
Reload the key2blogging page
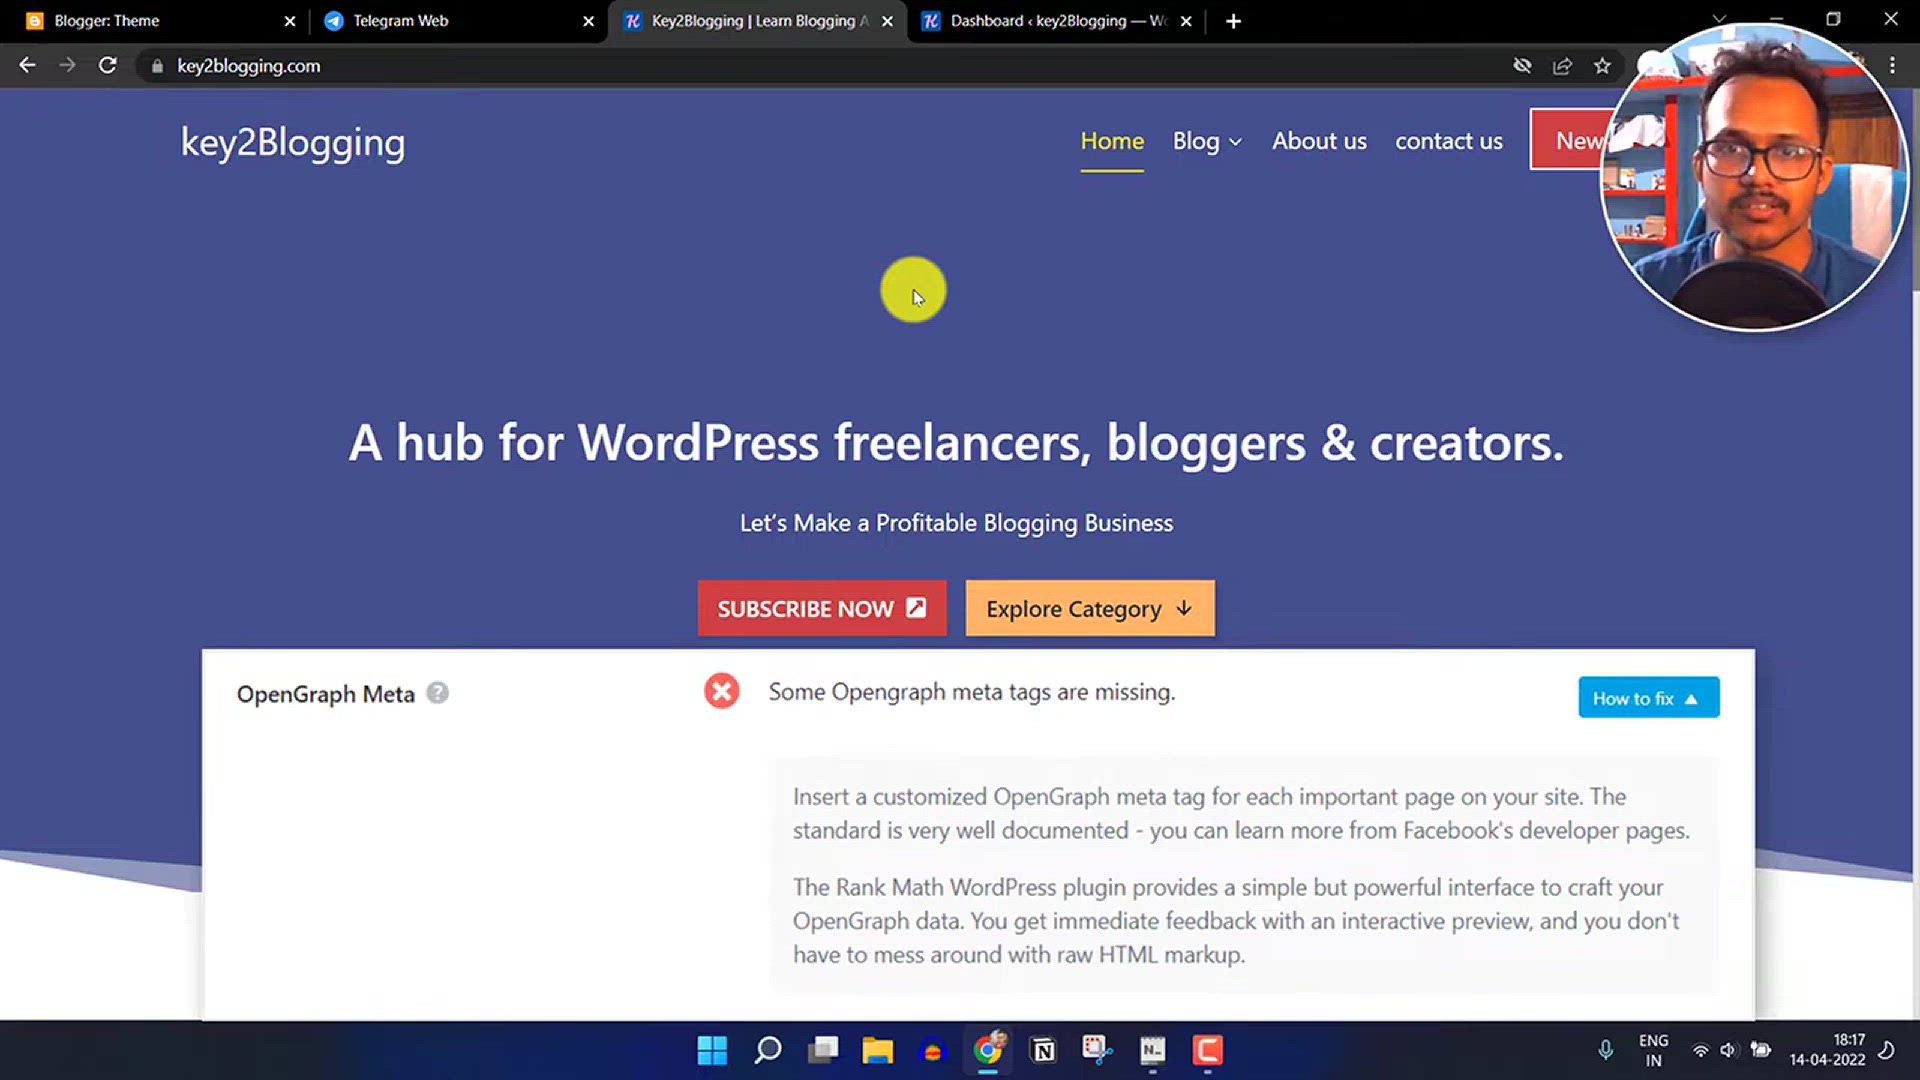[108, 65]
